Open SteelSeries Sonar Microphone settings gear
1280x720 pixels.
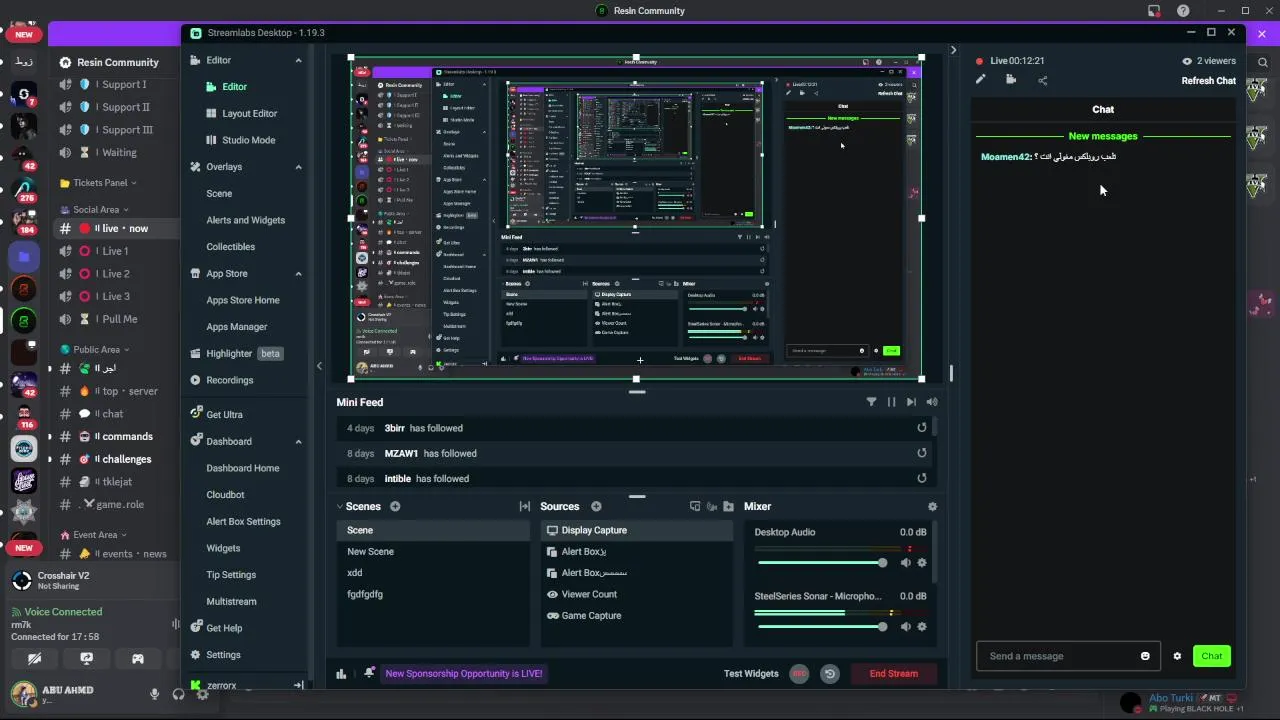pos(922,627)
